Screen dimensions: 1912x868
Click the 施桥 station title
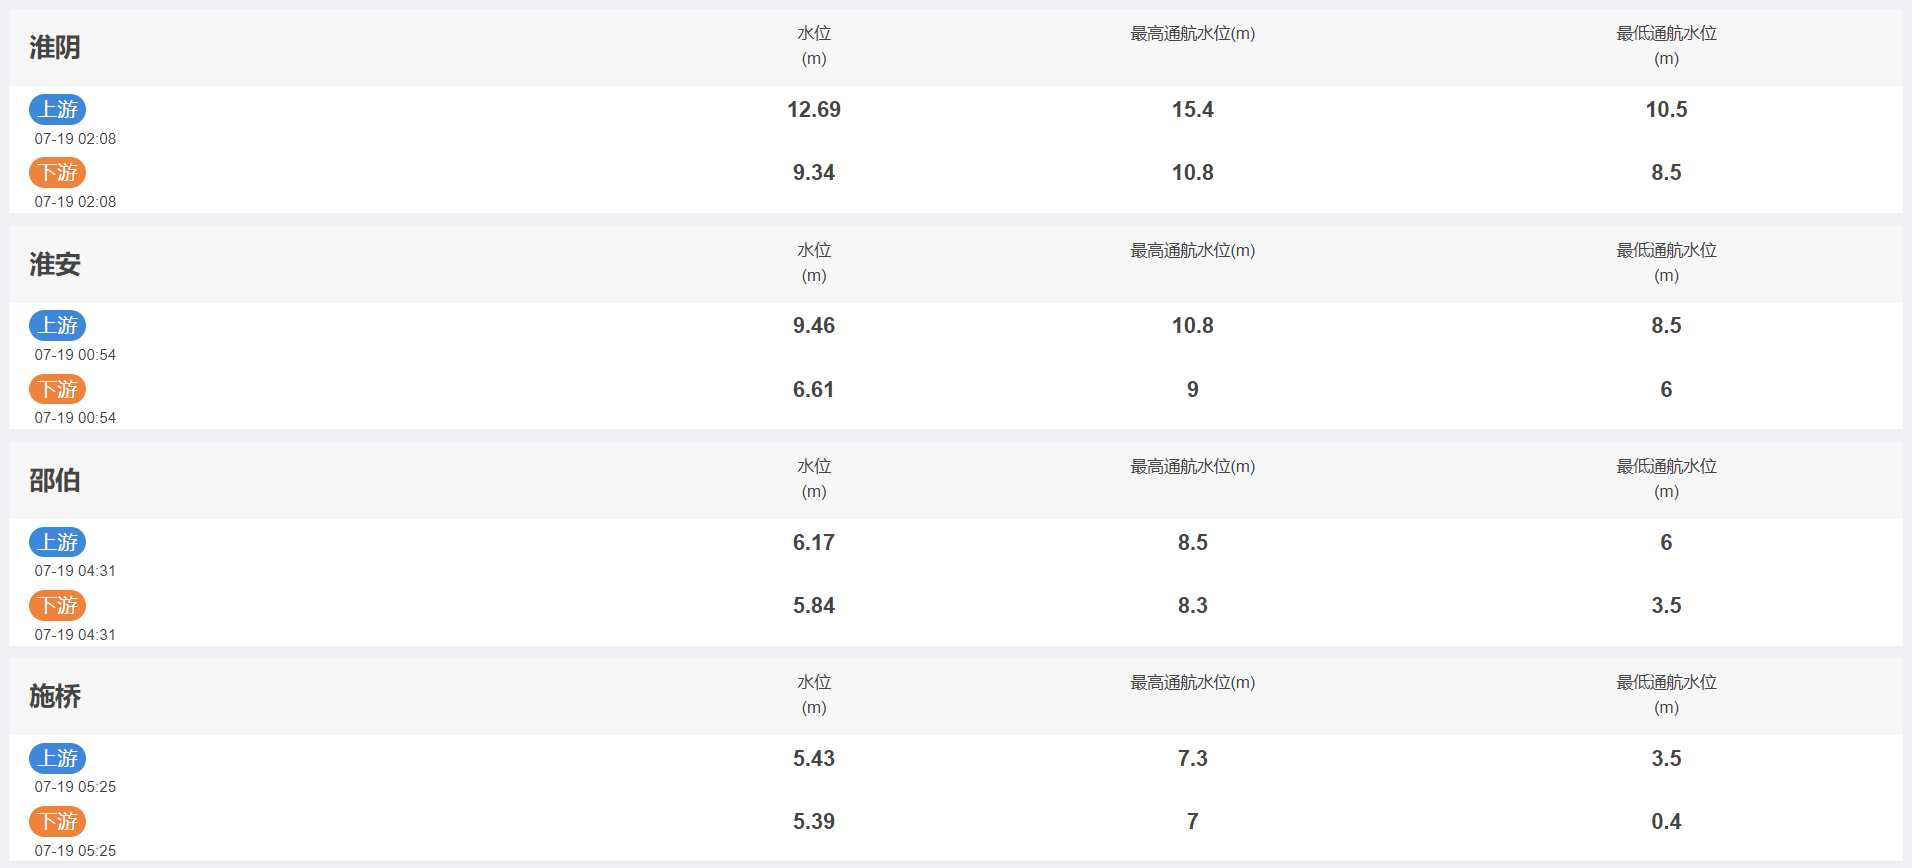pyautogui.click(x=55, y=696)
